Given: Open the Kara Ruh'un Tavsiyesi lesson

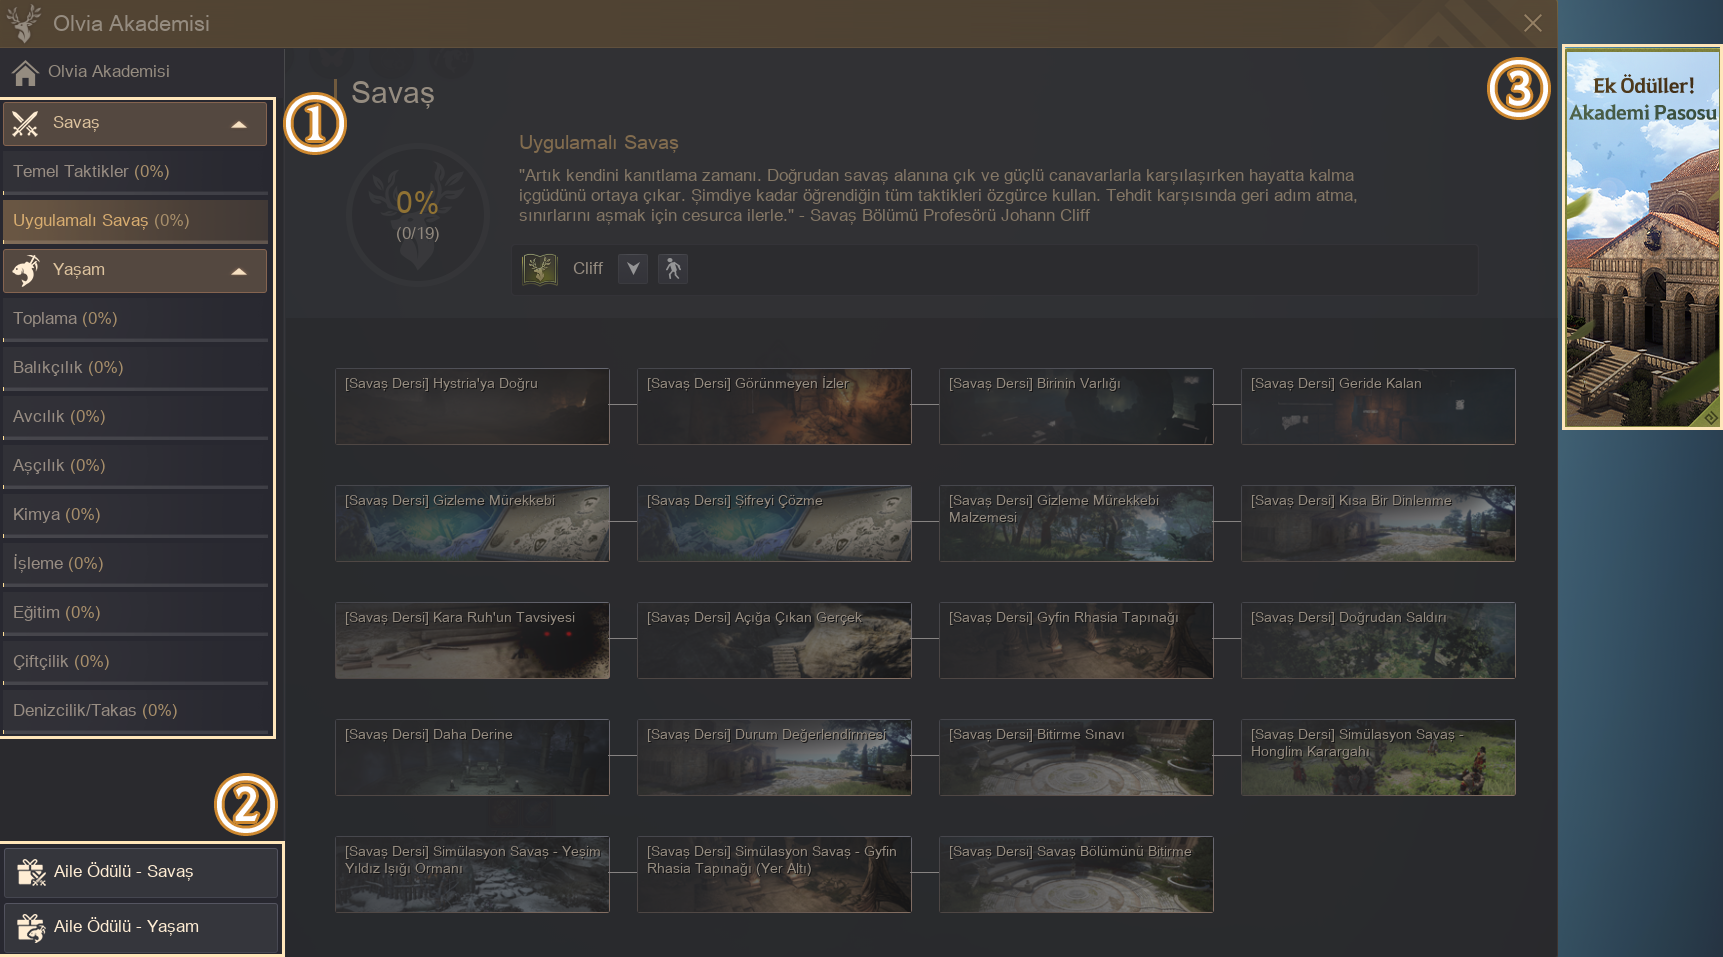Looking at the screenshot, I should (472, 641).
